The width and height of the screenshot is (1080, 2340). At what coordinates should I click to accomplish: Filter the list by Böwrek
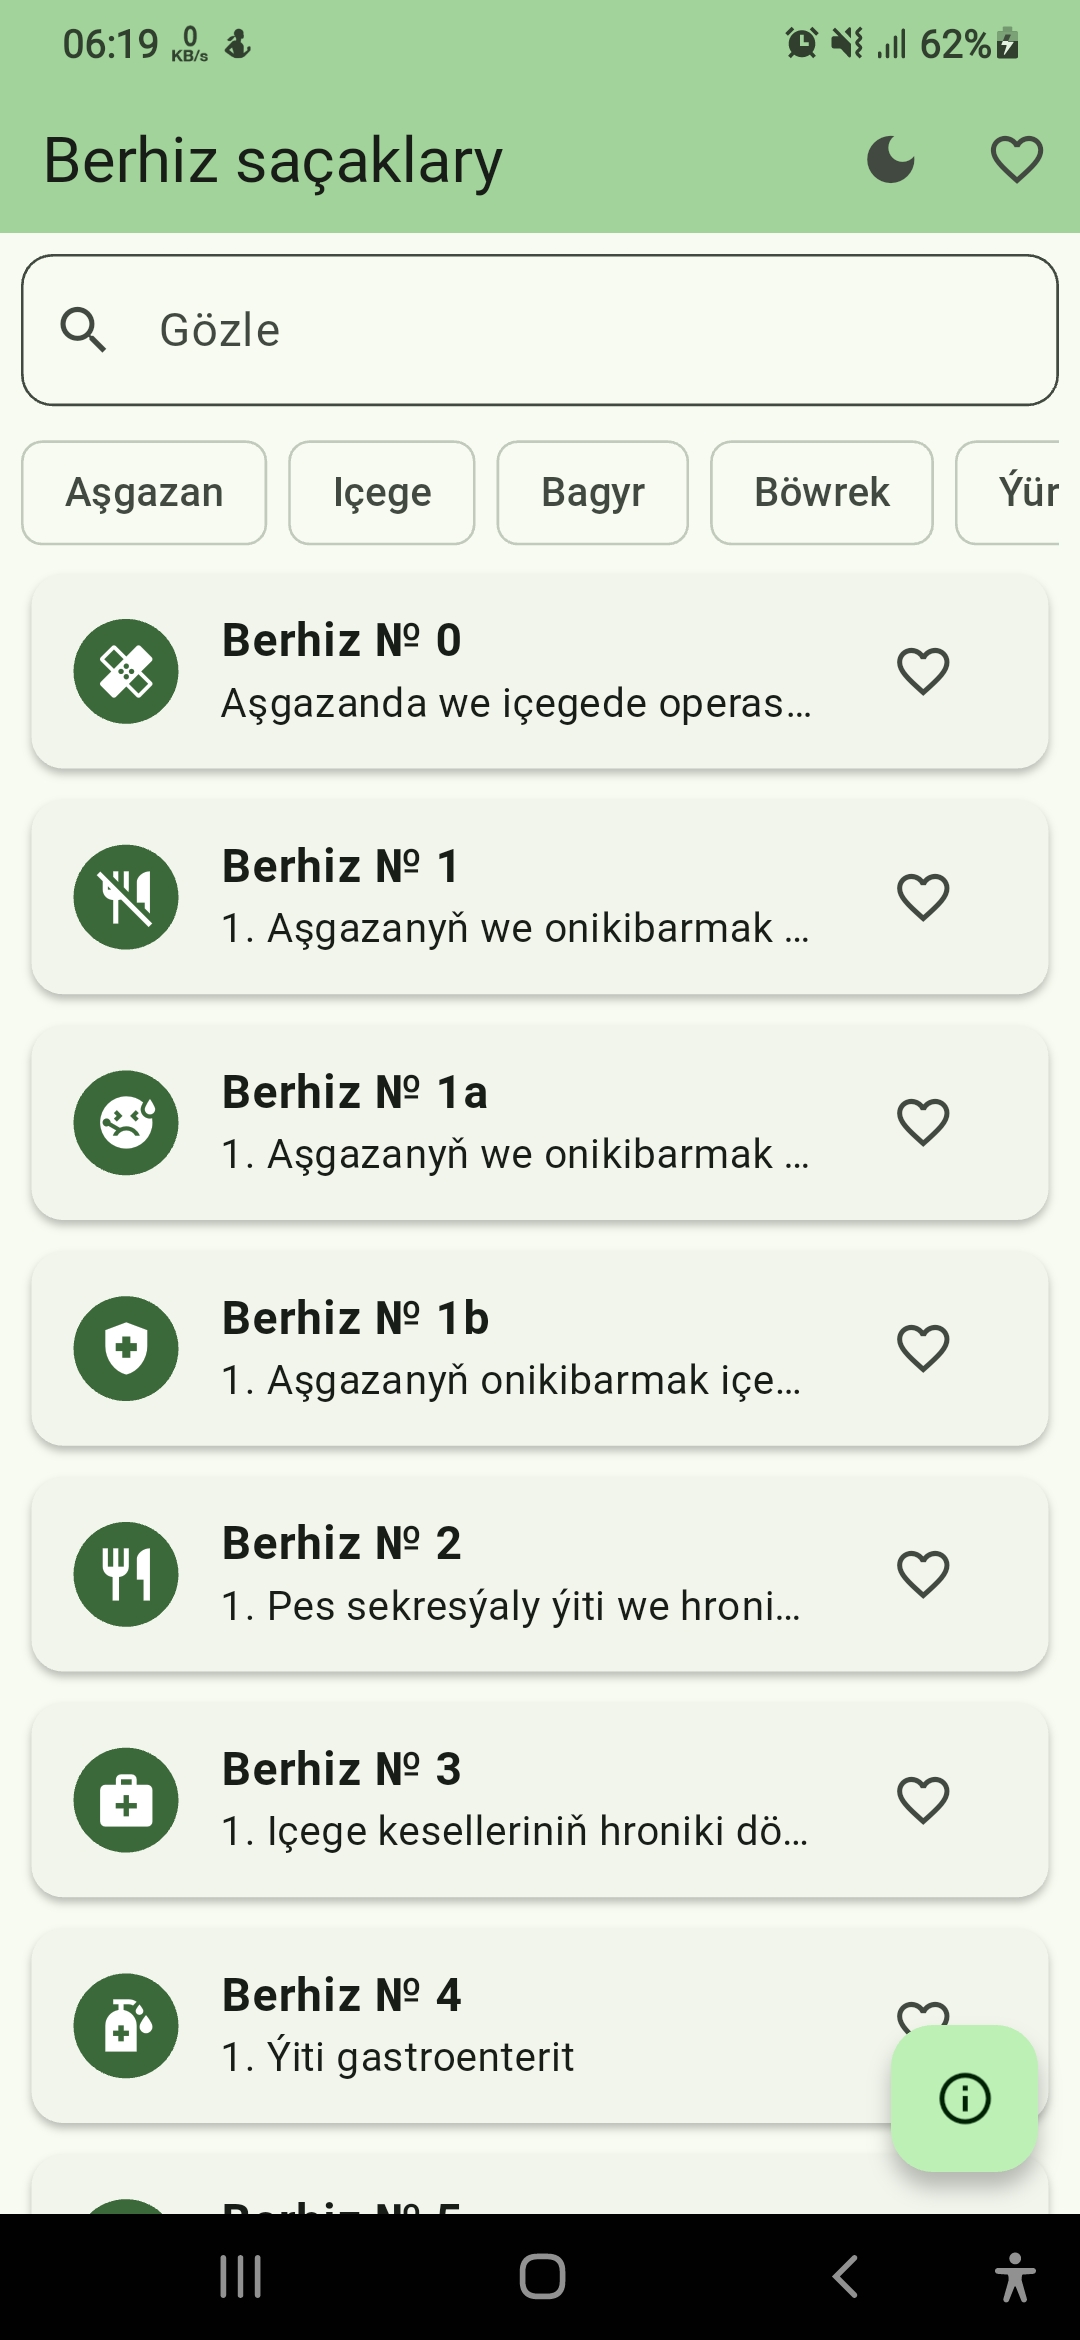(821, 493)
